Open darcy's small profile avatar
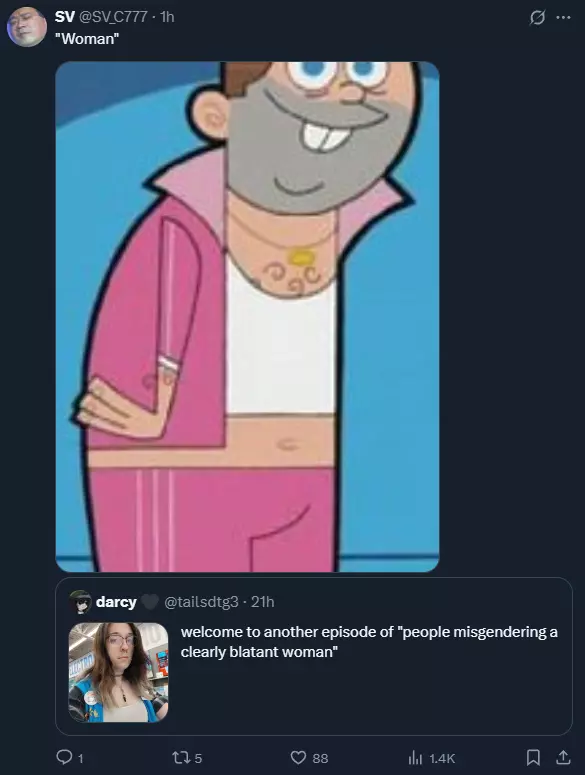Image resolution: width=585 pixels, height=775 pixels. [x=81, y=602]
